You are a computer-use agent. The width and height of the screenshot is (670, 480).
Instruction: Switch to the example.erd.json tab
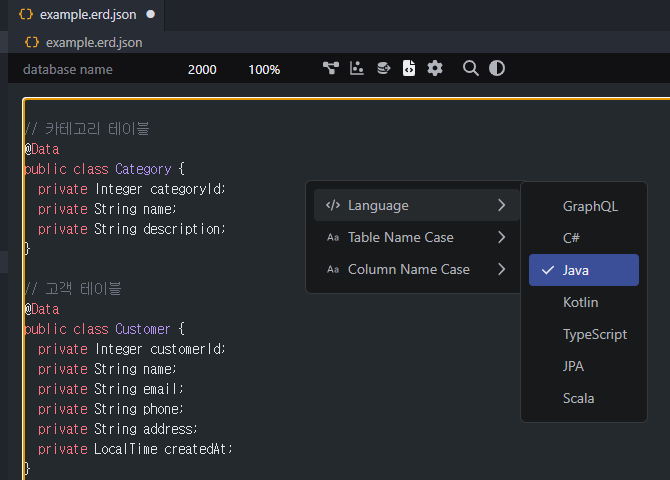[86, 15]
